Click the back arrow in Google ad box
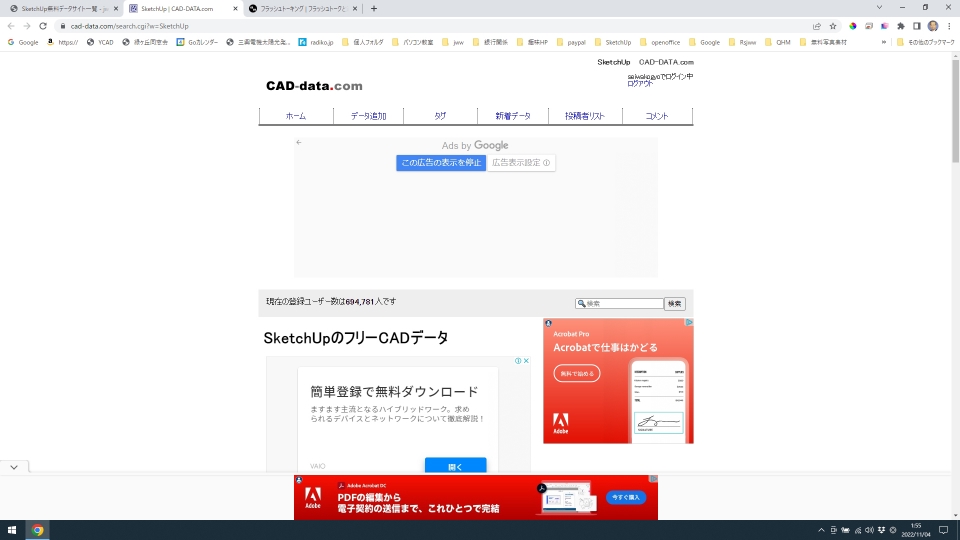960x540 pixels. 299,142
